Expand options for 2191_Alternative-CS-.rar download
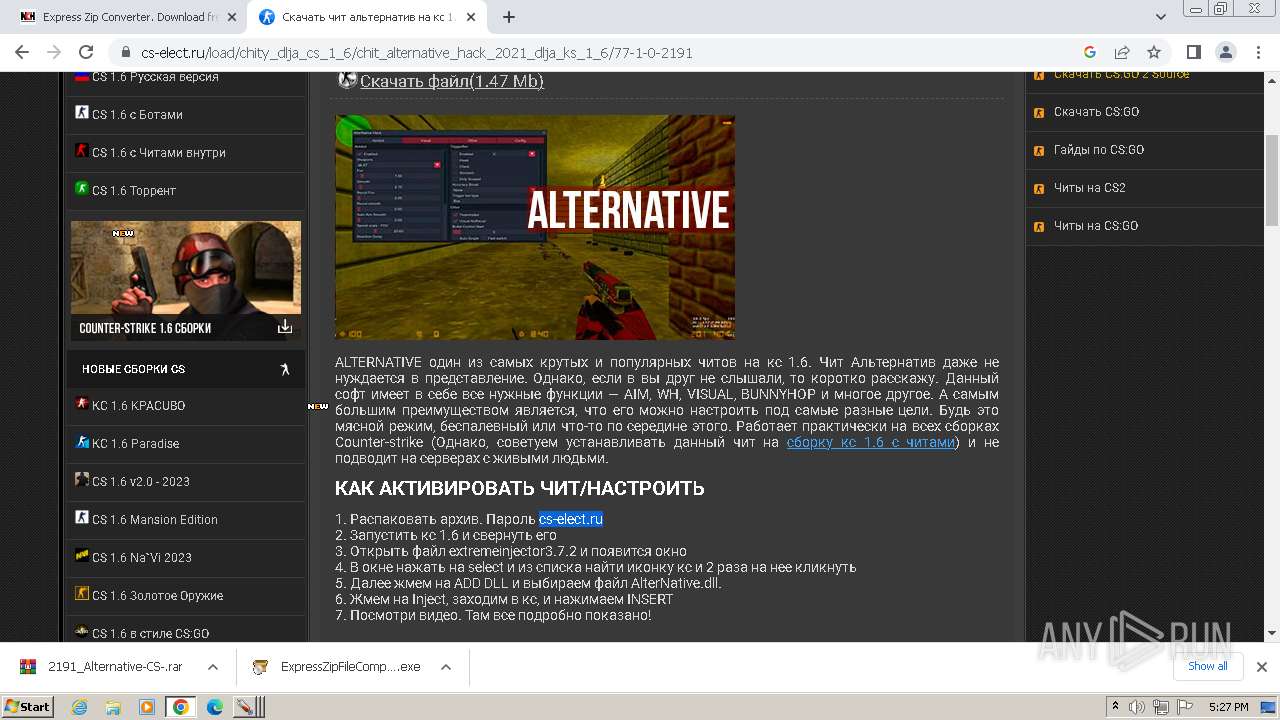This screenshot has height=720, width=1280. point(213,667)
